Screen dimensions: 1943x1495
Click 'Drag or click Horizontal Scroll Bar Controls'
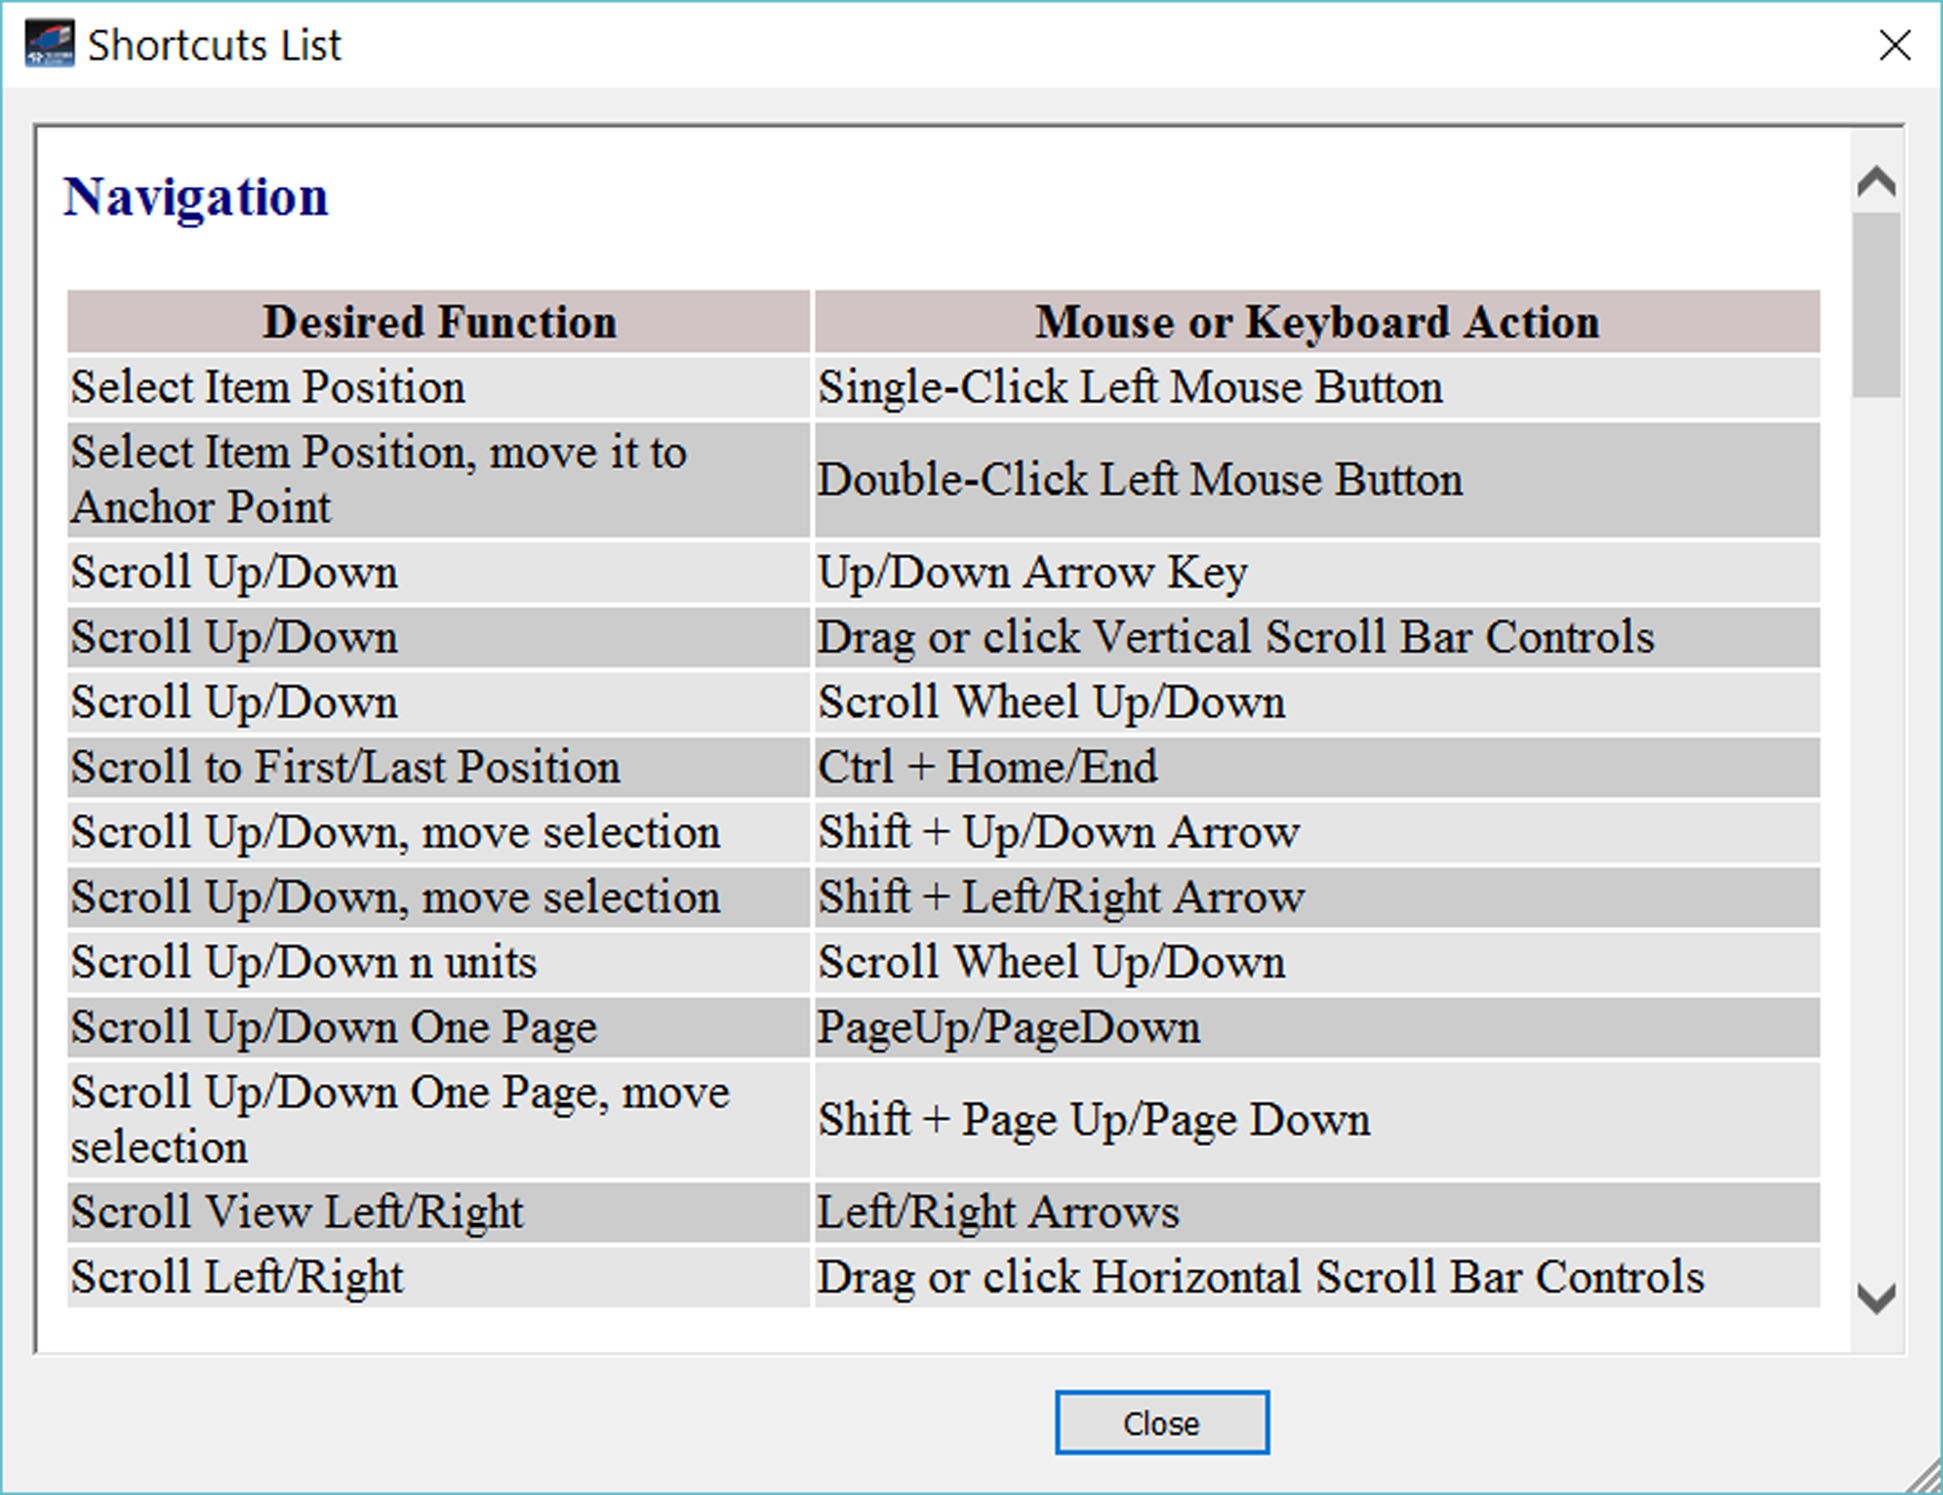pyautogui.click(x=1317, y=1277)
